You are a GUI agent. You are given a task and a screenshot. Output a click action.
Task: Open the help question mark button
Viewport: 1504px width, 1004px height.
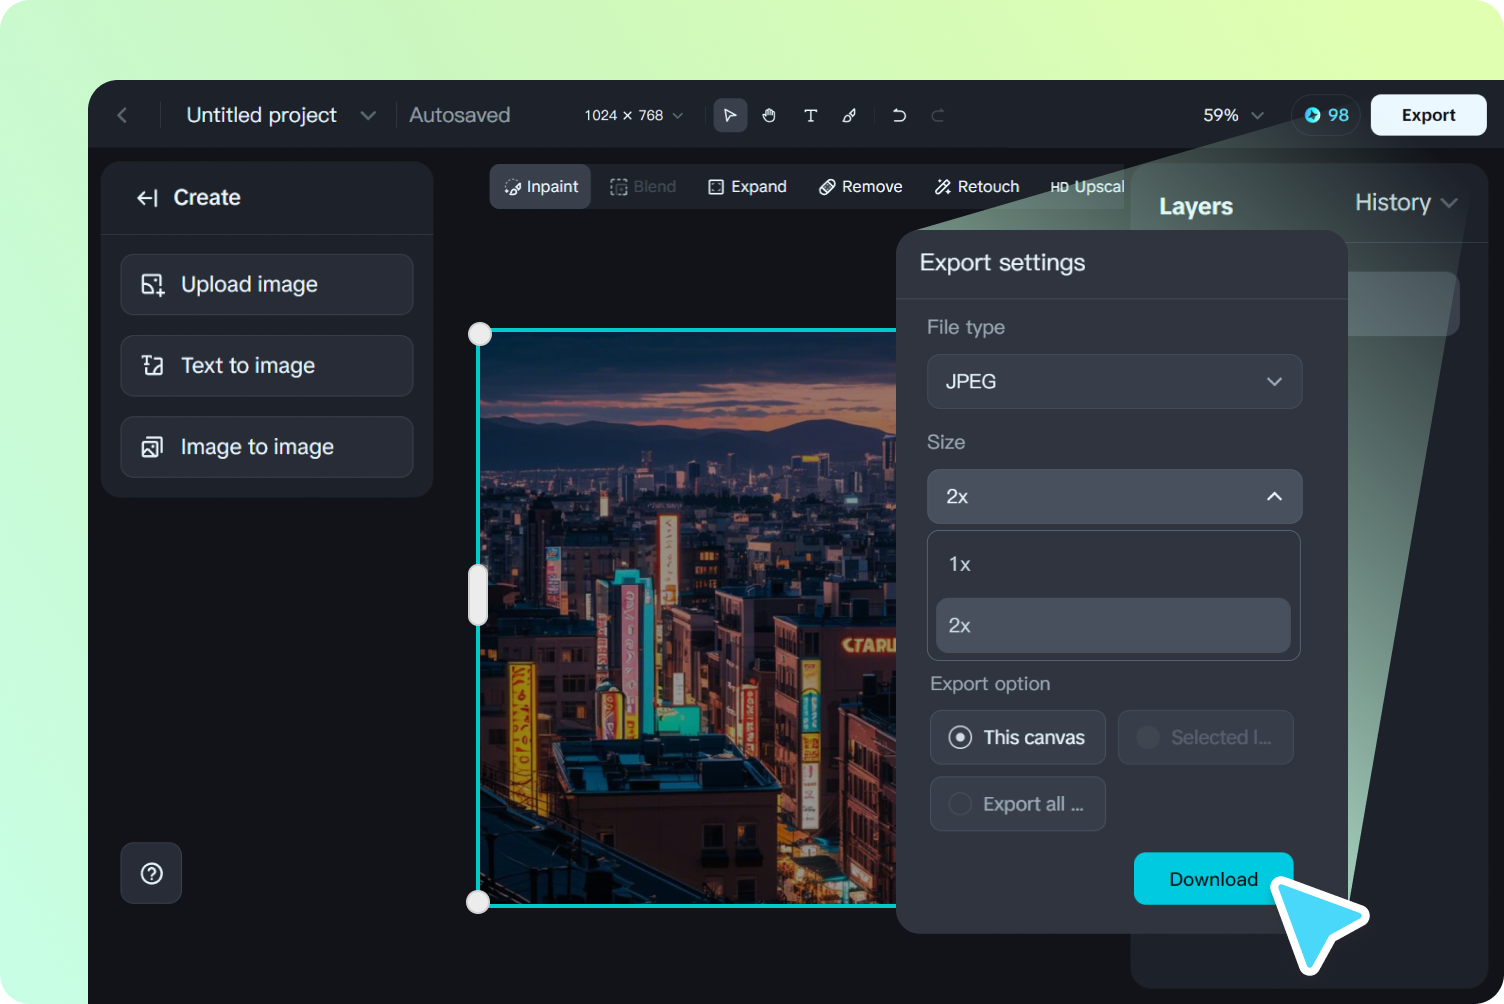[151, 873]
